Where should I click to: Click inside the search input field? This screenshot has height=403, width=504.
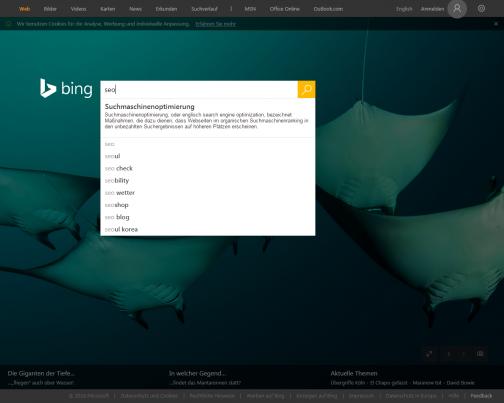click(x=199, y=89)
